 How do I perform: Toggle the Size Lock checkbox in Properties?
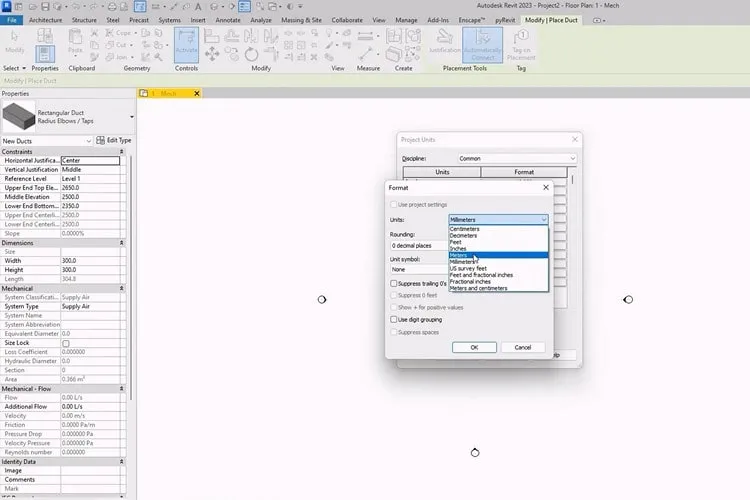(x=66, y=343)
